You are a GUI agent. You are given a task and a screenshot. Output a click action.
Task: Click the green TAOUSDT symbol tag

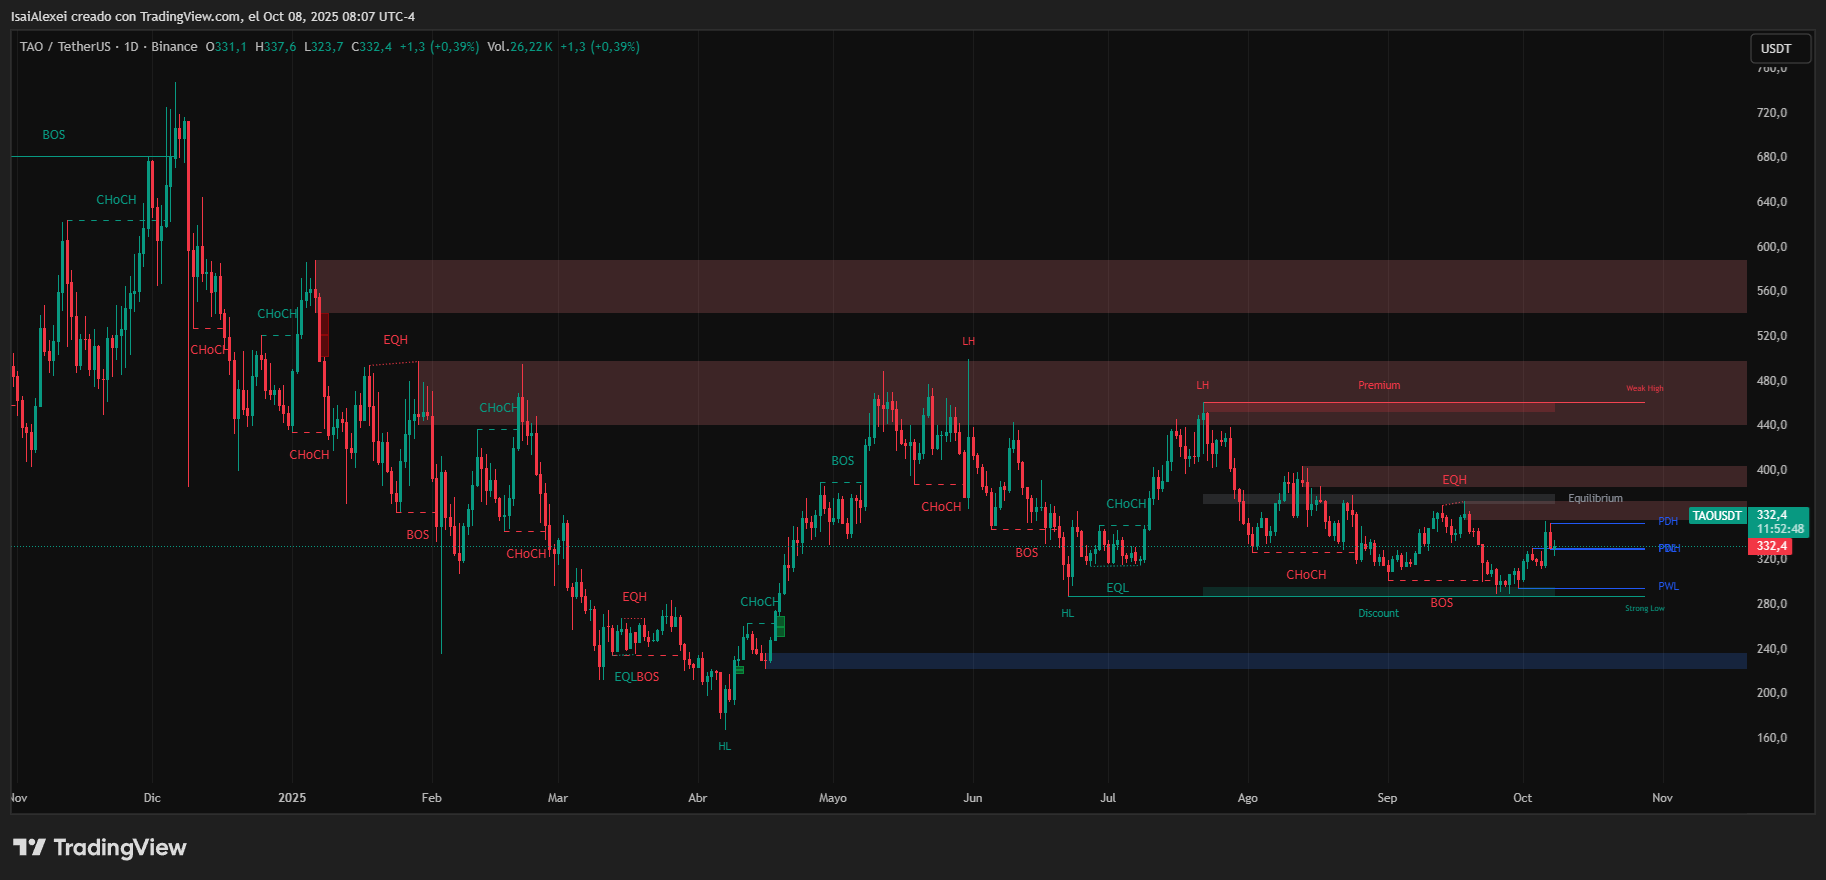pos(1717,516)
